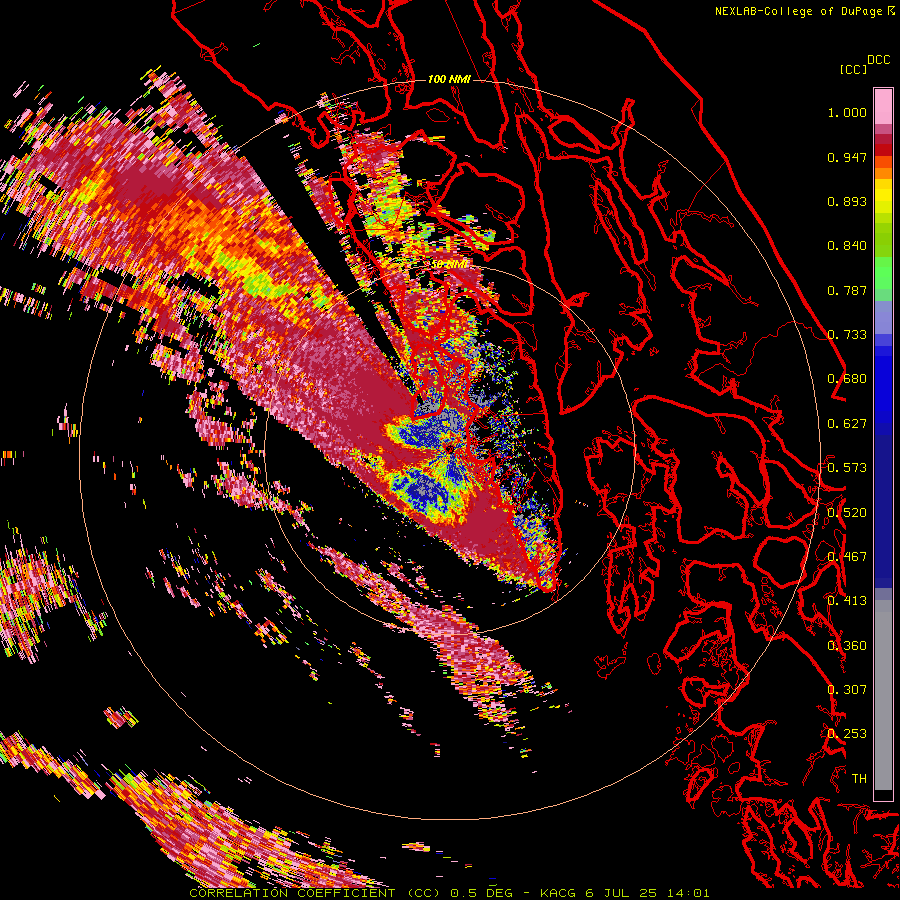Click the 50 NMI range ring label
Viewport: 900px width, 900px height.
pos(449,265)
